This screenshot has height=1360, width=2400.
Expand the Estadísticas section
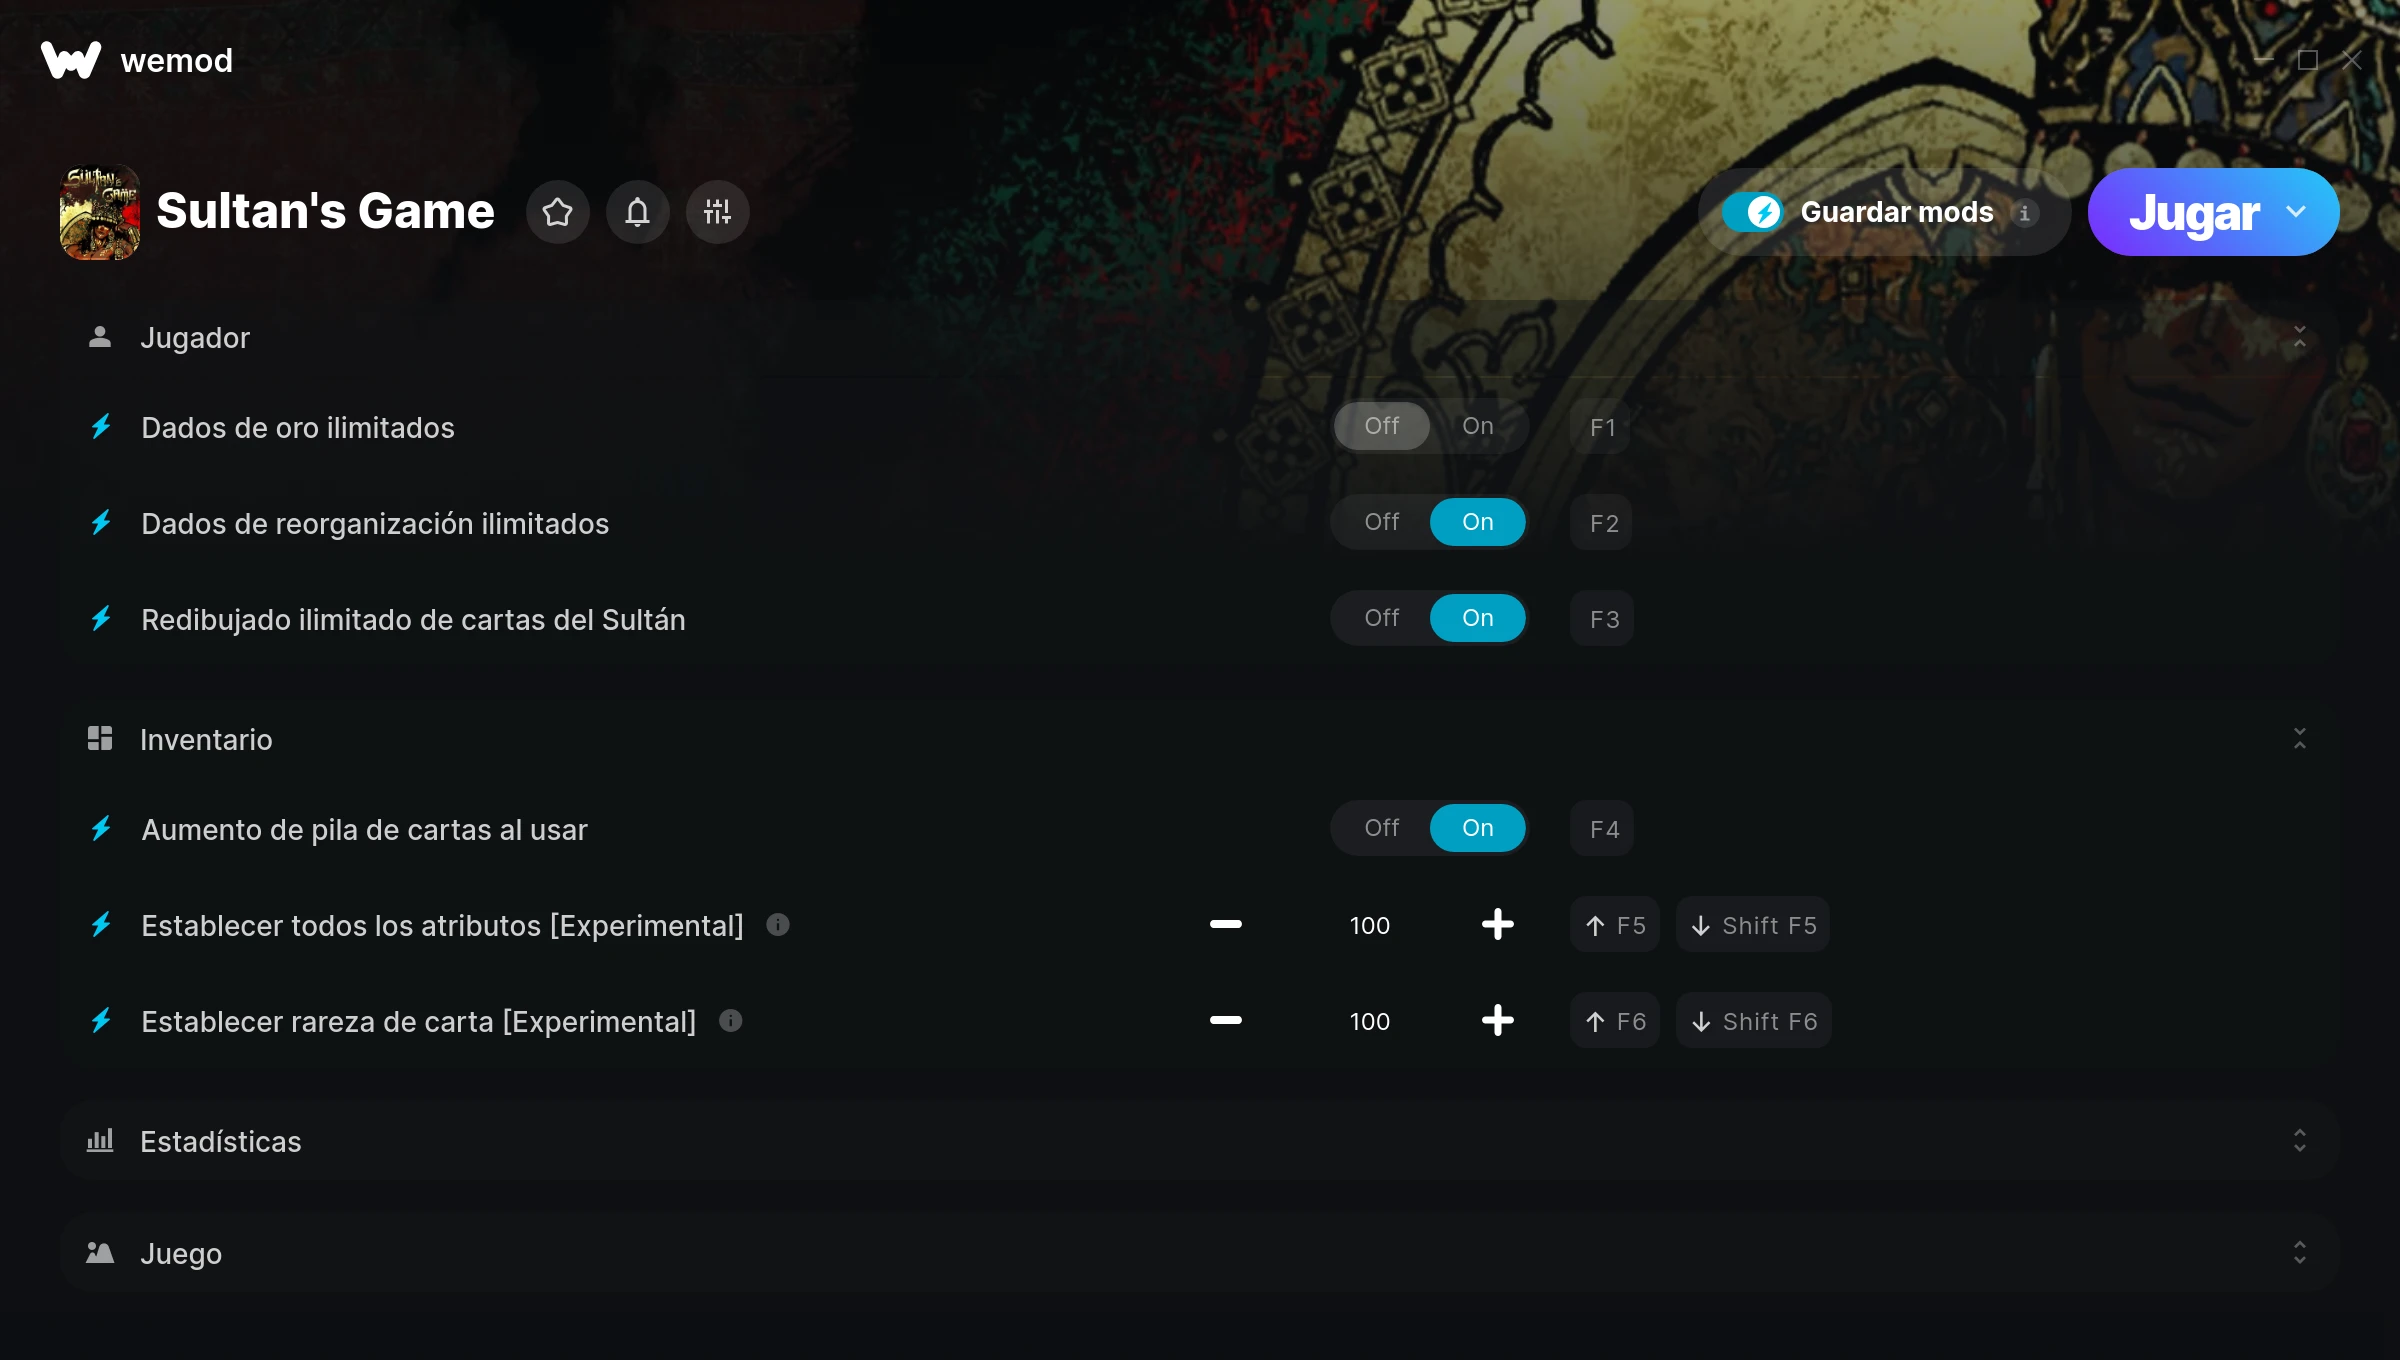(x=2300, y=1141)
